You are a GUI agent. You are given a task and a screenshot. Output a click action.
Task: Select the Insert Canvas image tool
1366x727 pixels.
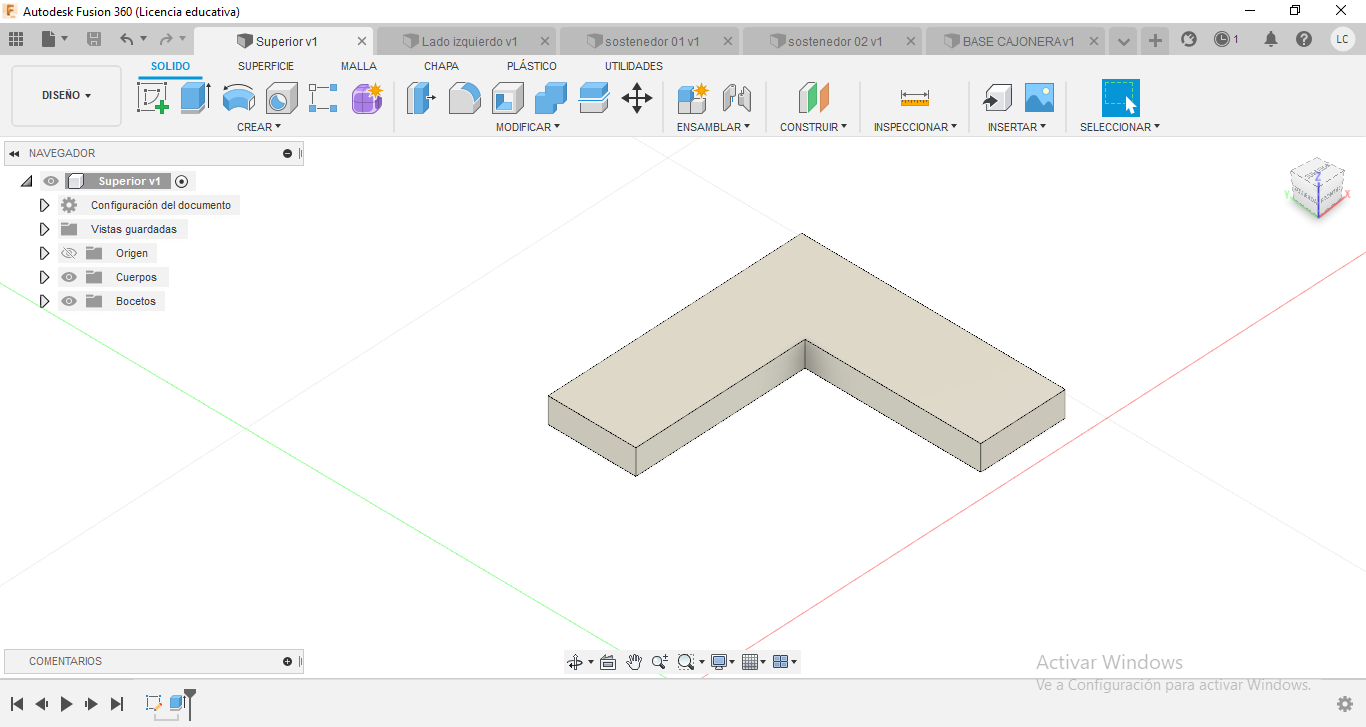click(x=1039, y=98)
